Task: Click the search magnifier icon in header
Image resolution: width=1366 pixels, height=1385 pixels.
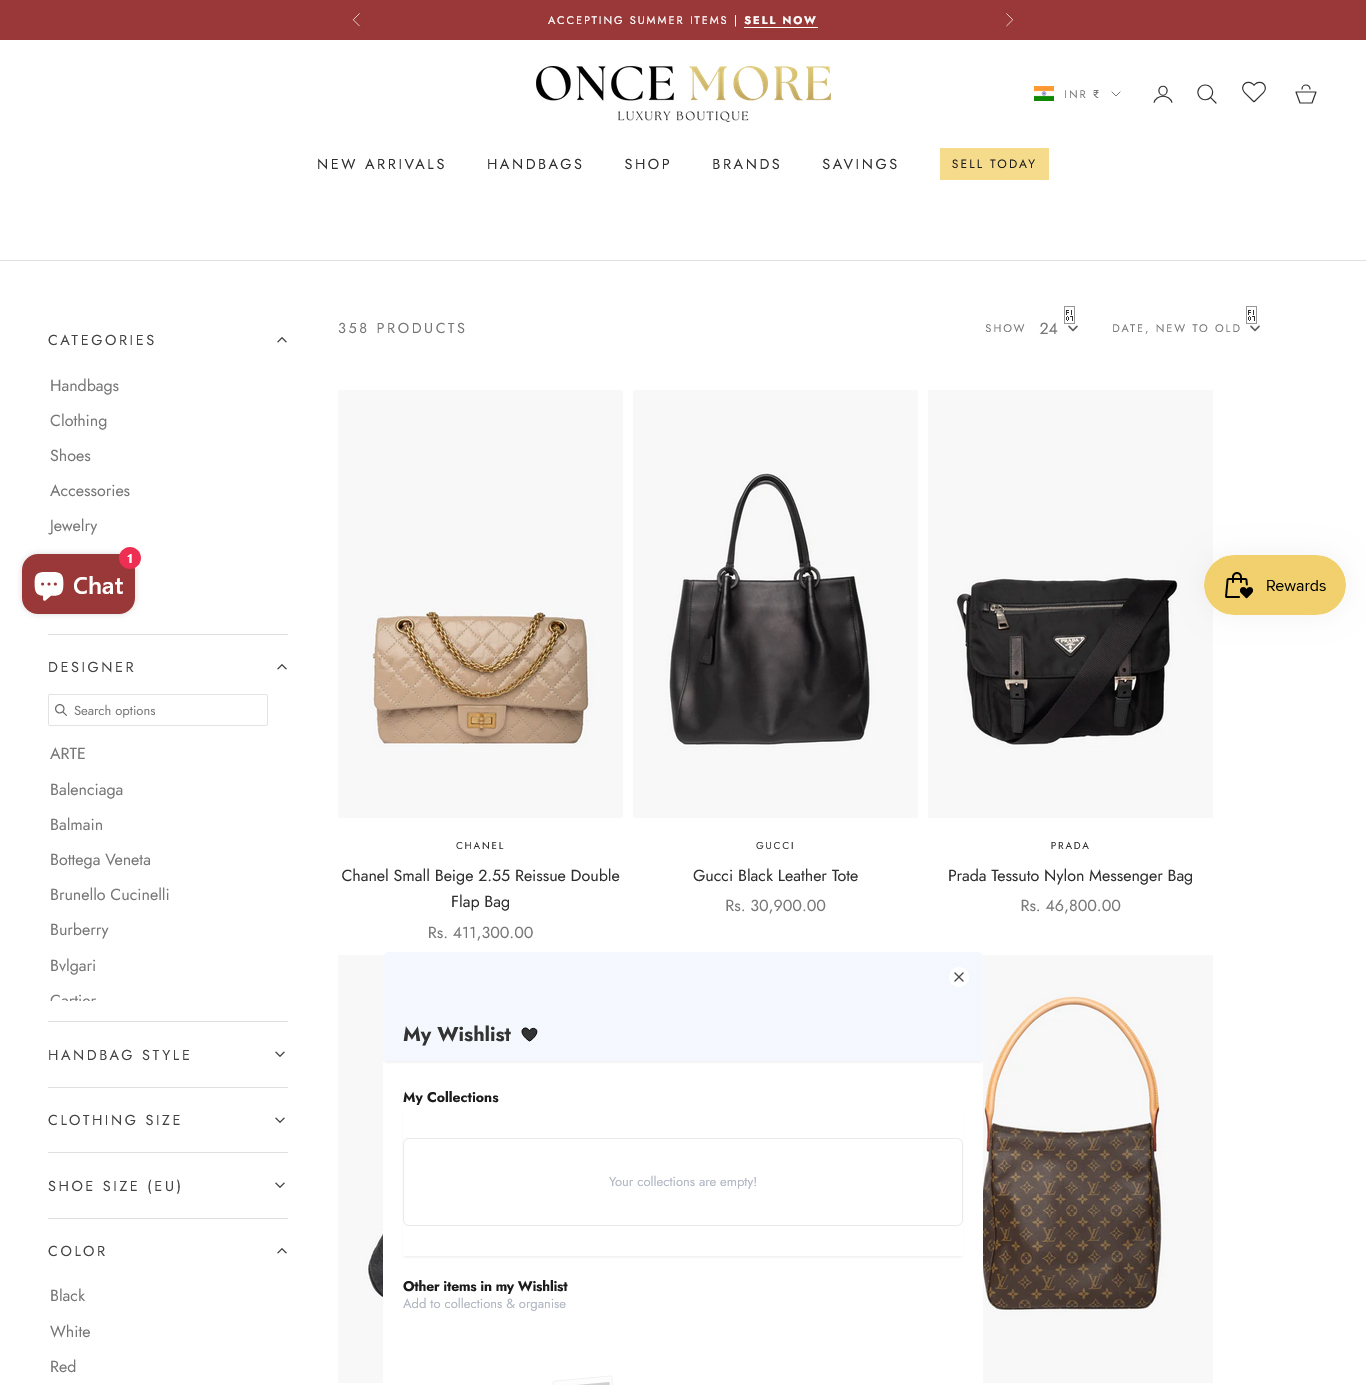Action: 1207,94
